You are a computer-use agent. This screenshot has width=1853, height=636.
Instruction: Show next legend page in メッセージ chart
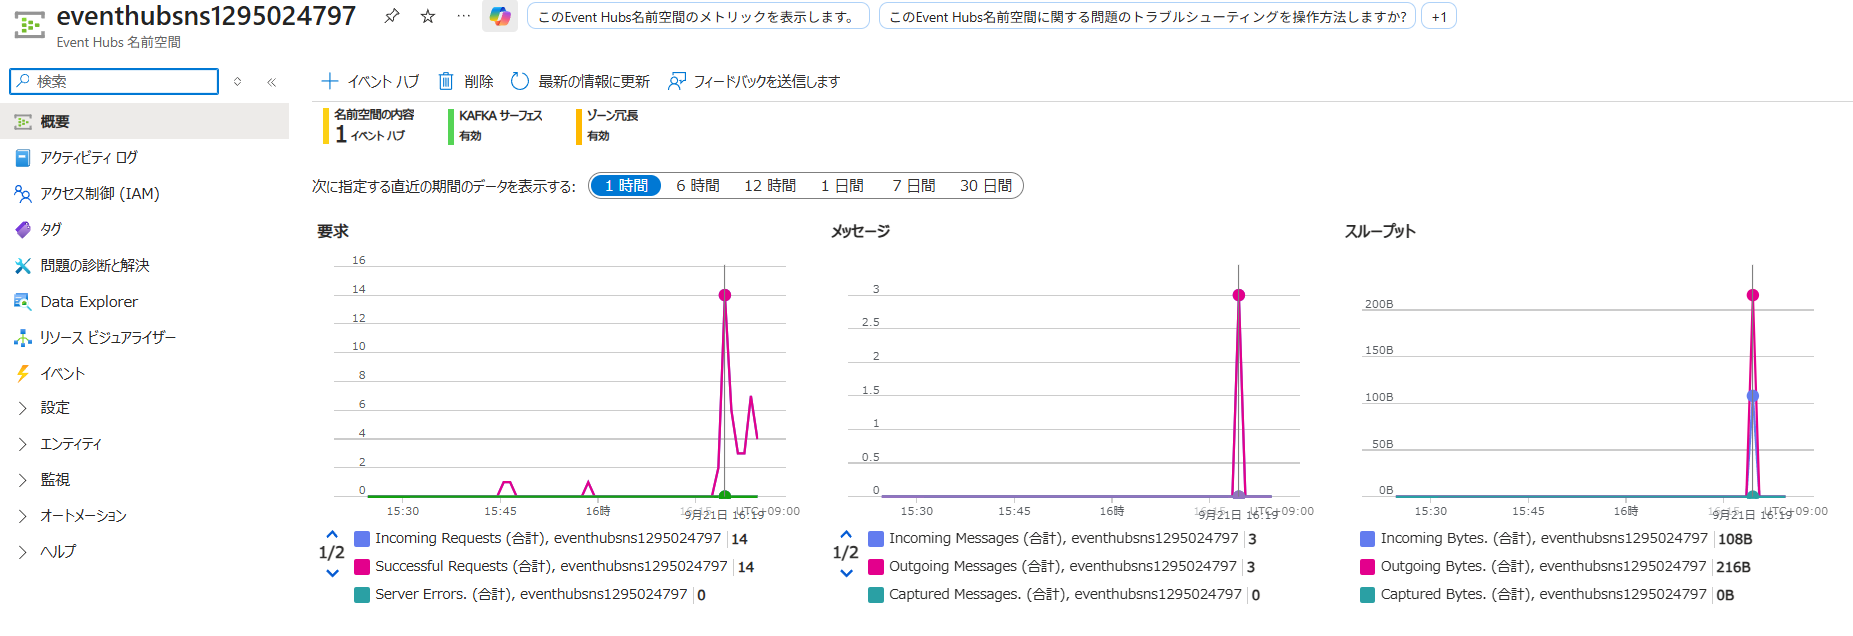click(846, 573)
